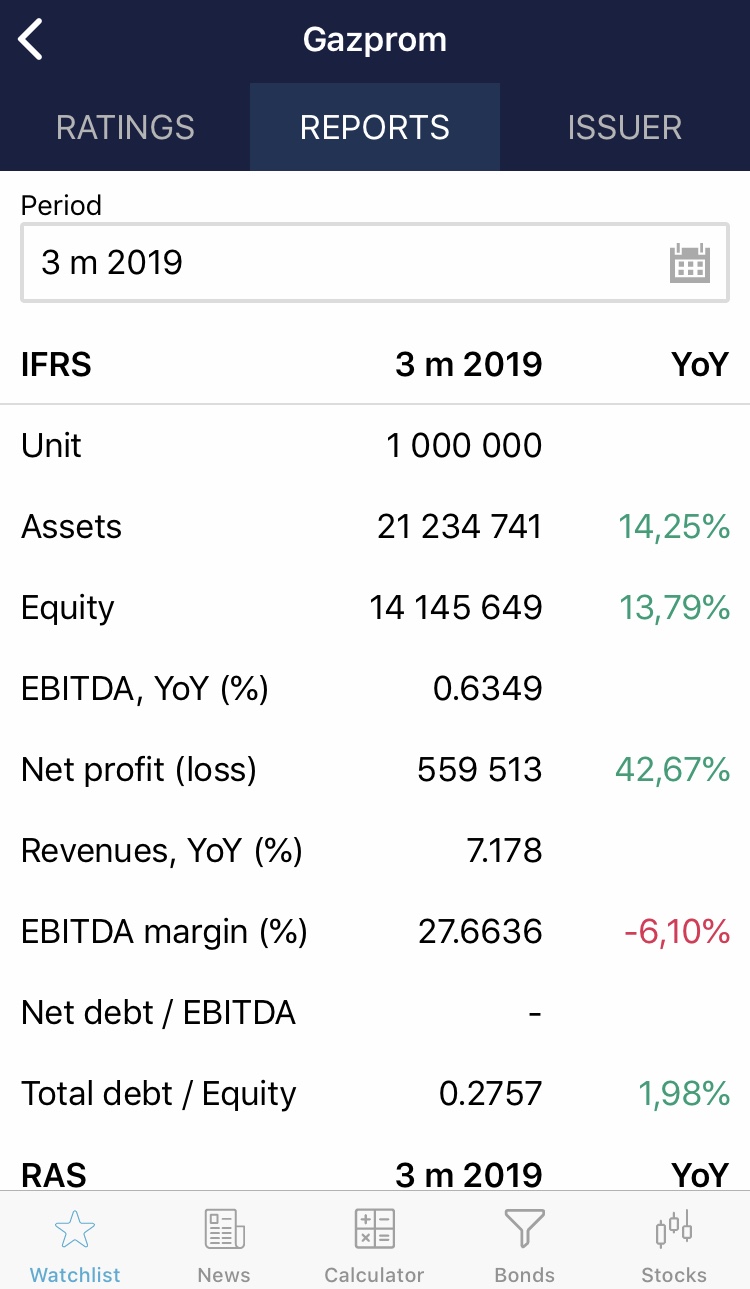Image resolution: width=750 pixels, height=1289 pixels.
Task: Select the Reports tab
Action: click(x=375, y=127)
